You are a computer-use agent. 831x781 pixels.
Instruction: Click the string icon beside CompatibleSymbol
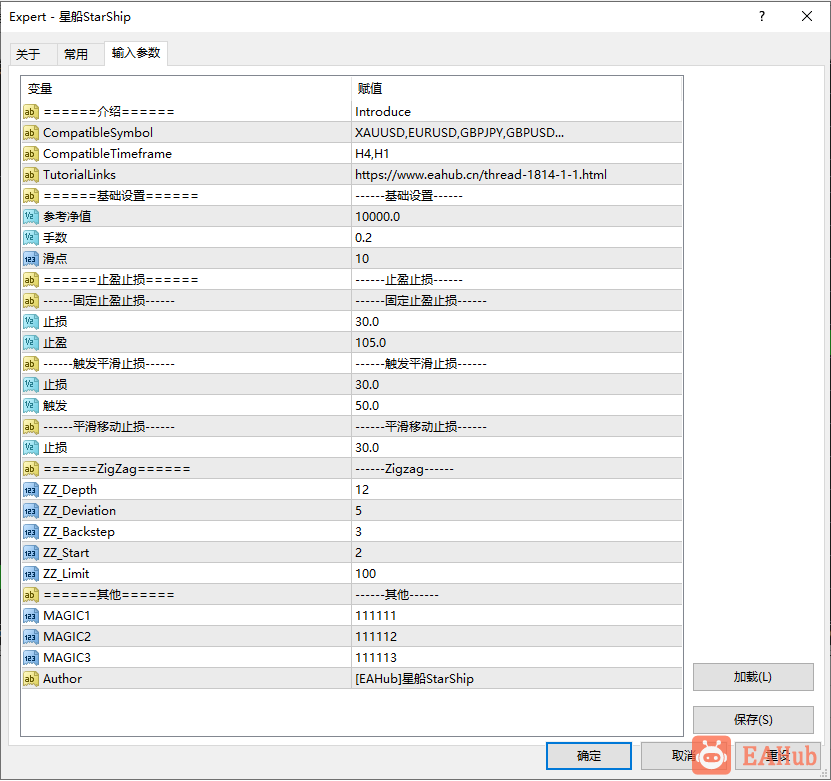tap(31, 133)
